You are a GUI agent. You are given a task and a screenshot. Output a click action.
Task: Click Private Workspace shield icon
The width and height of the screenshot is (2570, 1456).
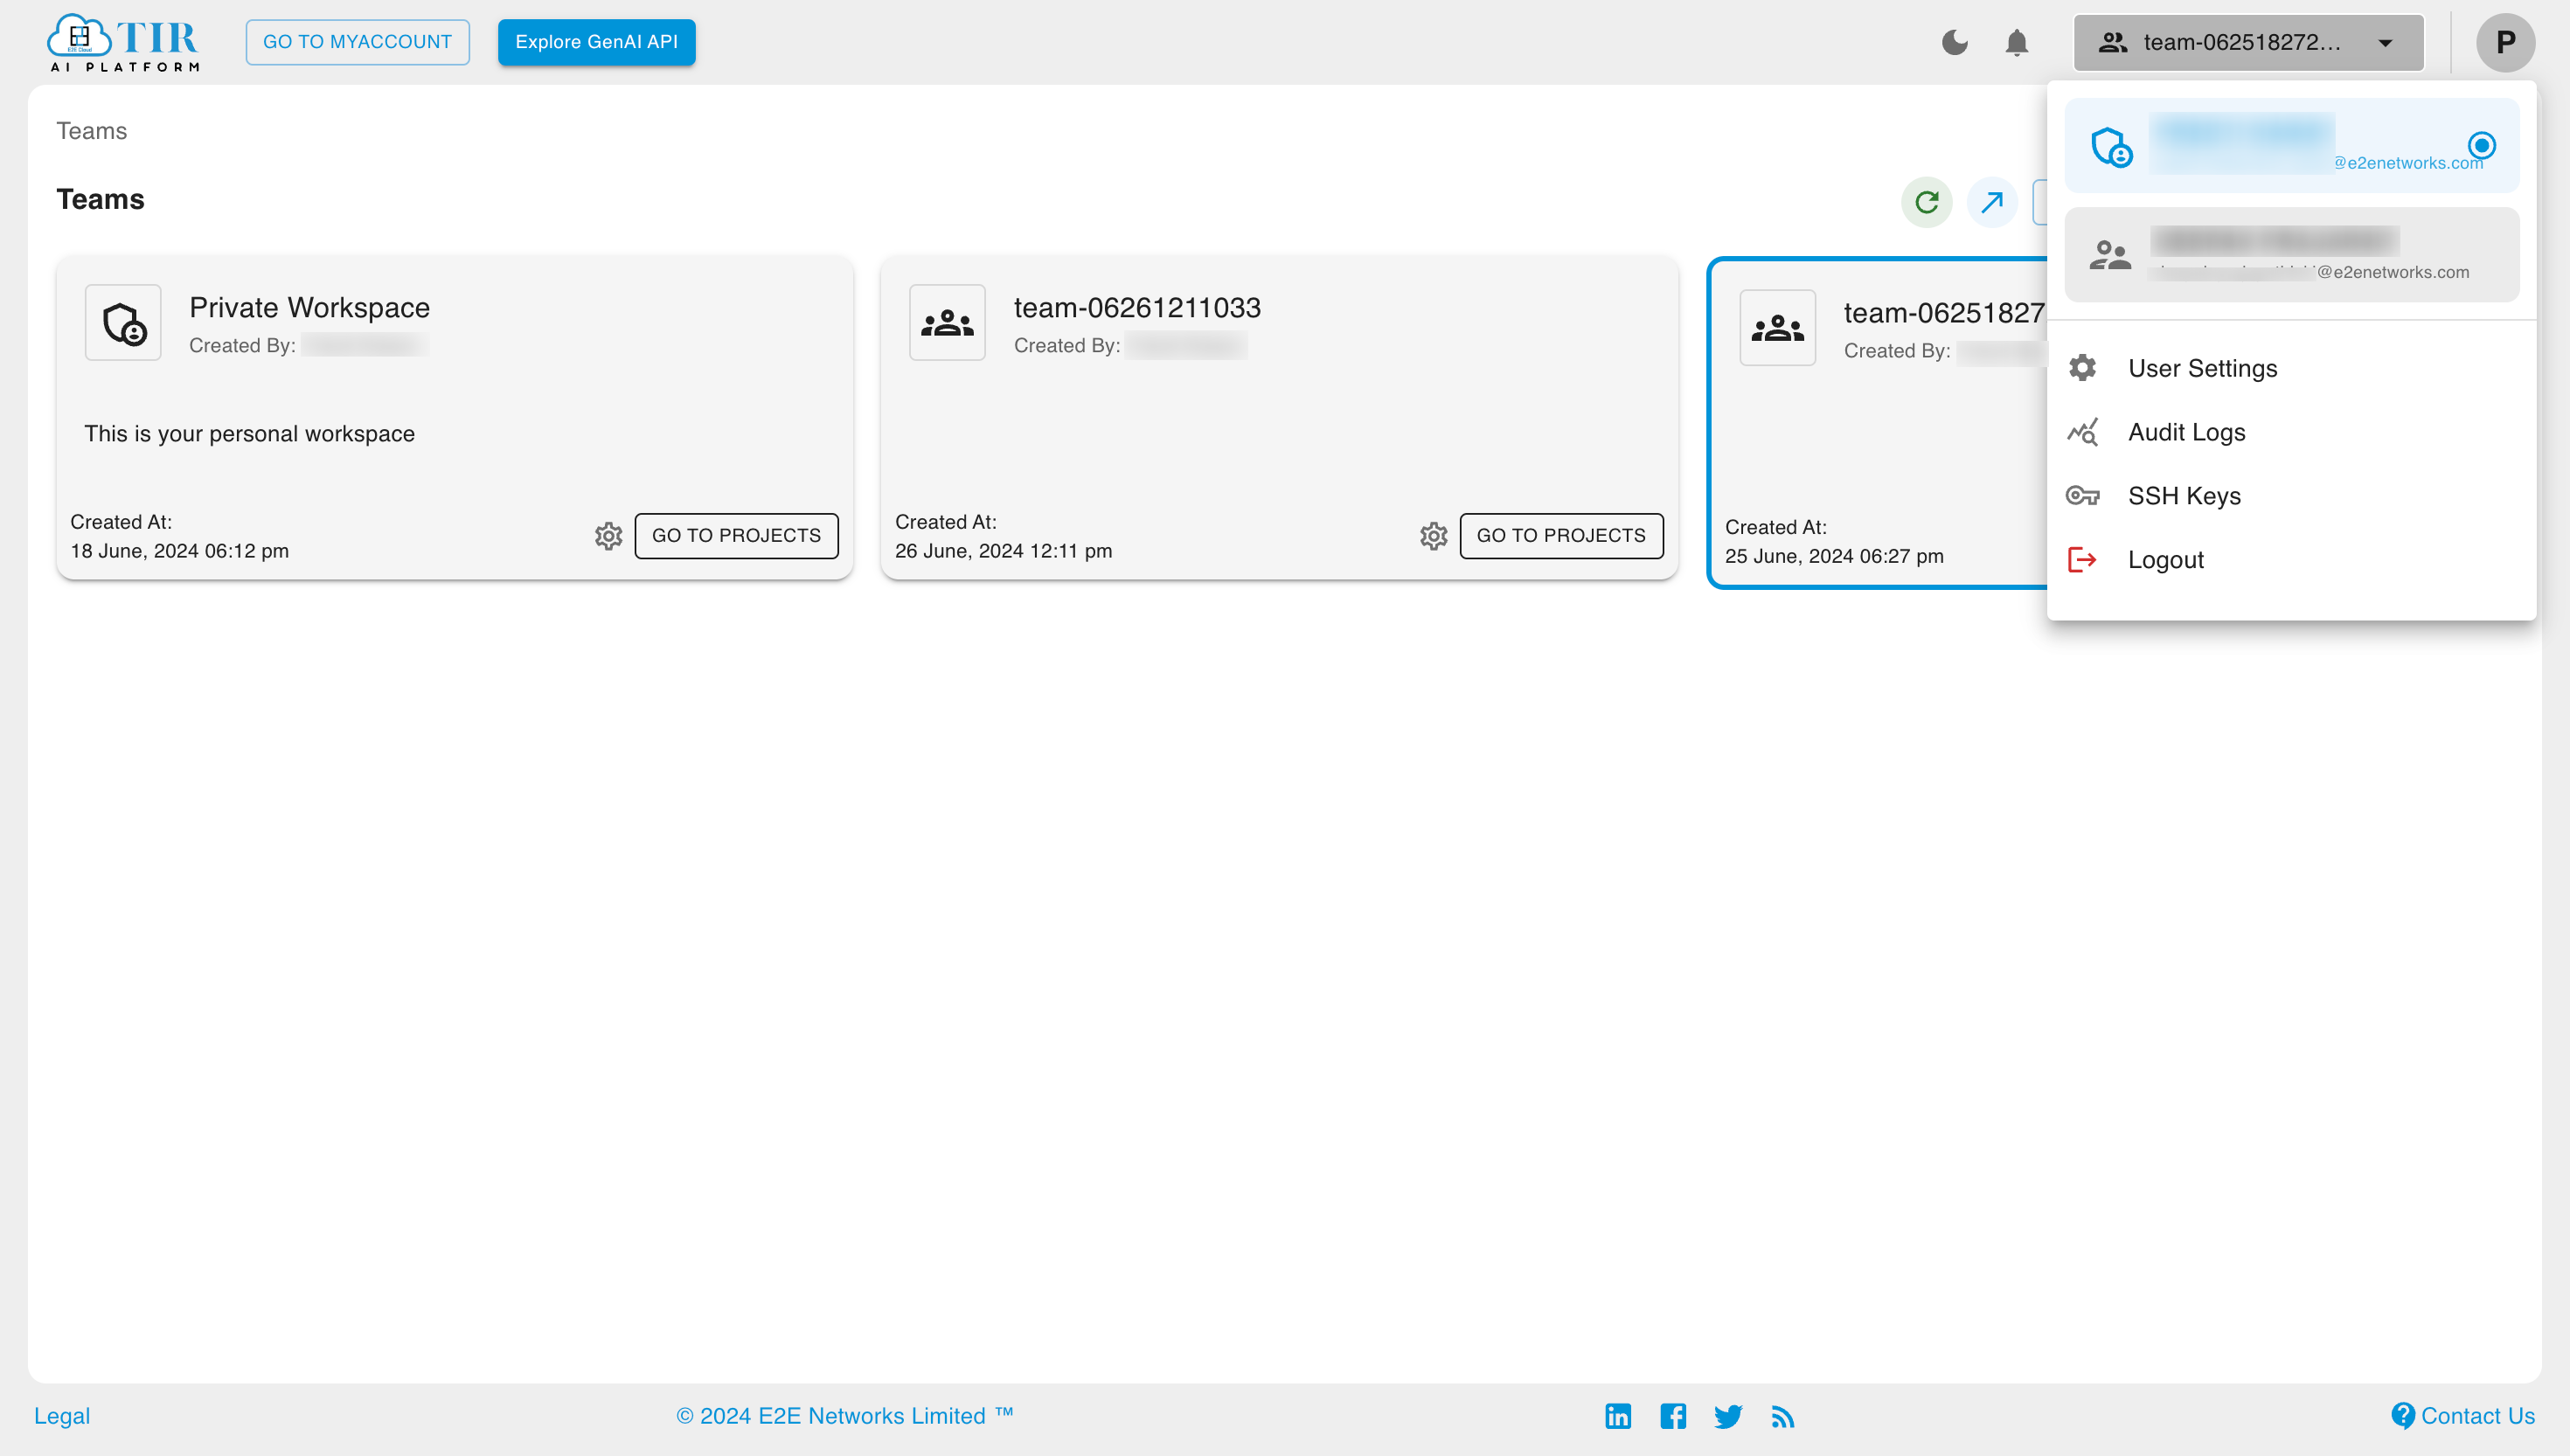pyautogui.click(x=123, y=322)
